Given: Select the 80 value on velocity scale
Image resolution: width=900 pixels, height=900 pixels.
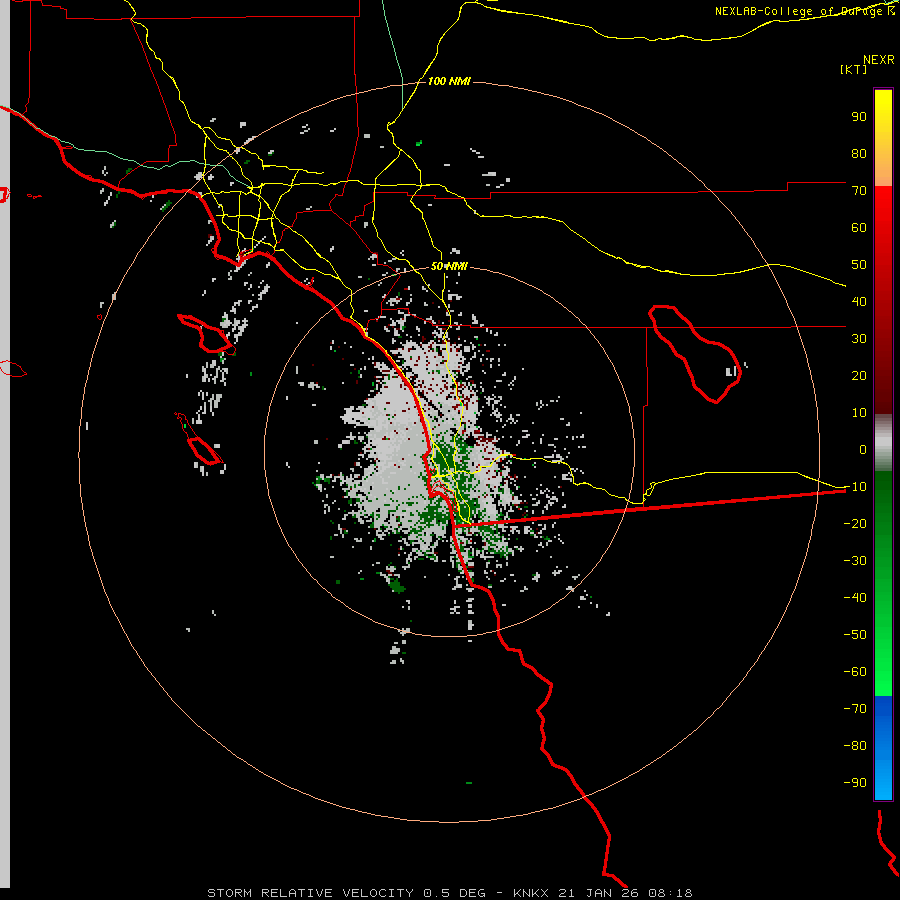Looking at the screenshot, I should [859, 153].
